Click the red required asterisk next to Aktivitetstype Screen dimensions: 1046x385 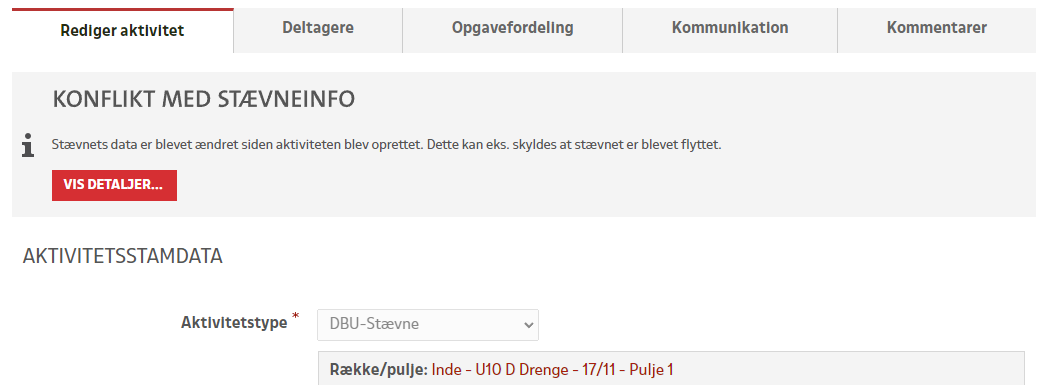[296, 316]
